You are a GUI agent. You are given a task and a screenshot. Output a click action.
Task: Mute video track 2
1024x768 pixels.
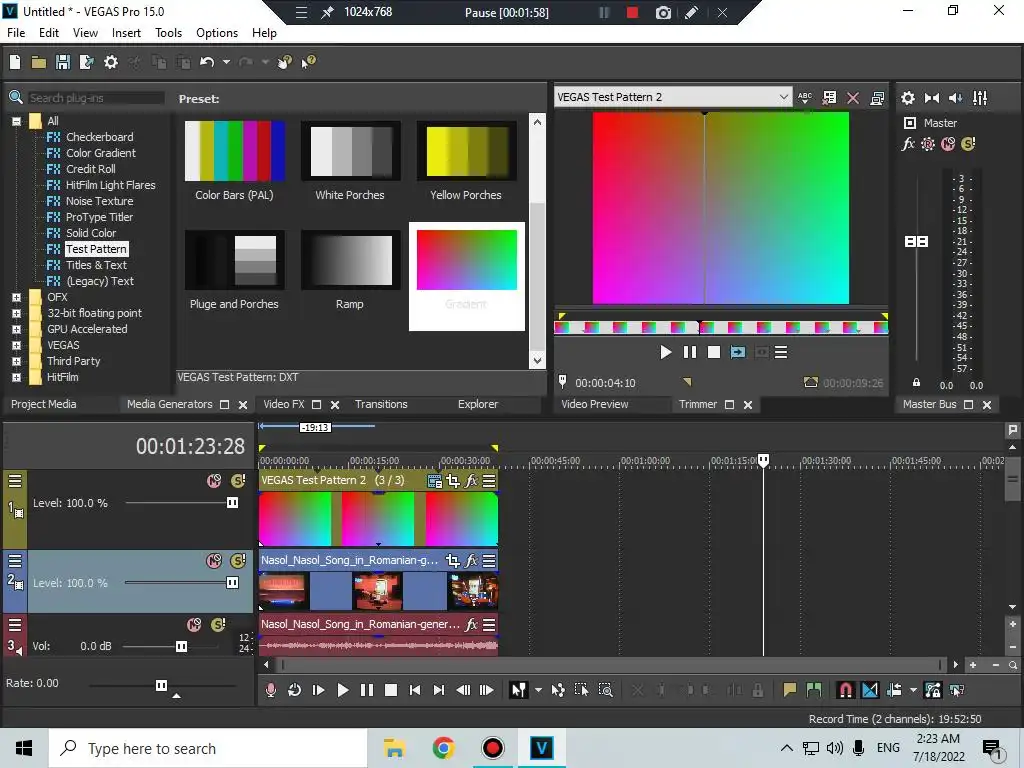214,561
